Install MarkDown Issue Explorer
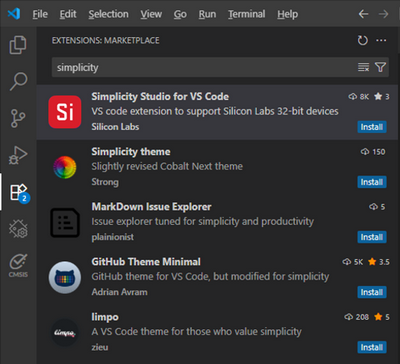The height and width of the screenshot is (364, 400). 372,237
